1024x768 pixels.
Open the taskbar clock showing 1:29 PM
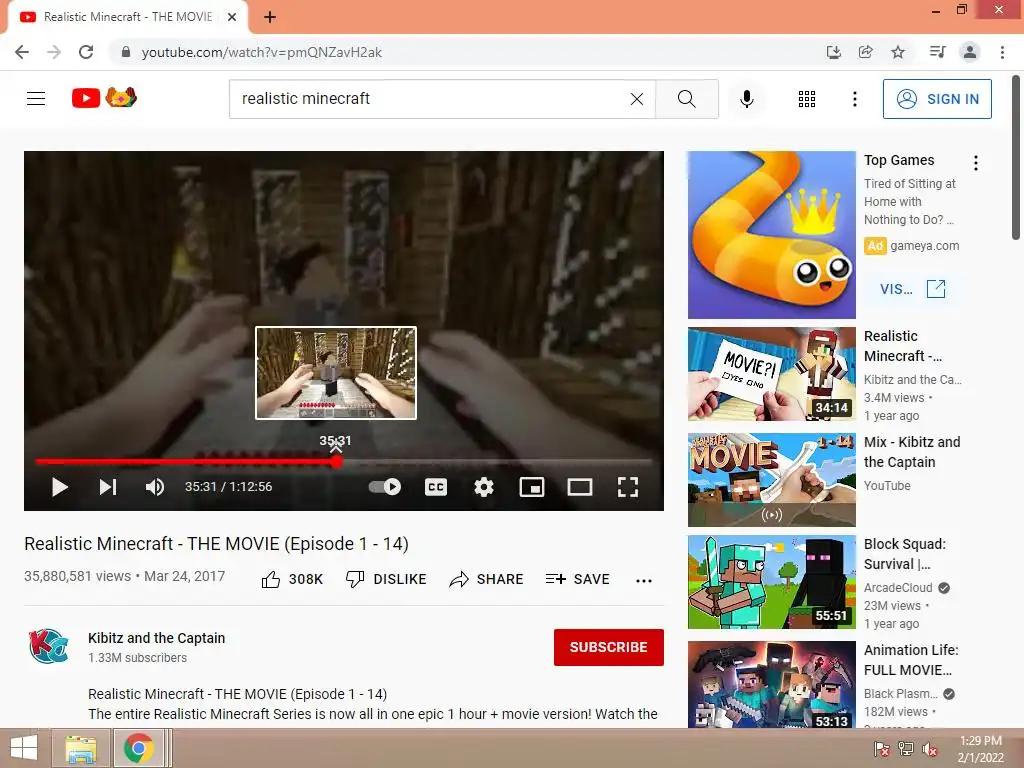tap(981, 749)
